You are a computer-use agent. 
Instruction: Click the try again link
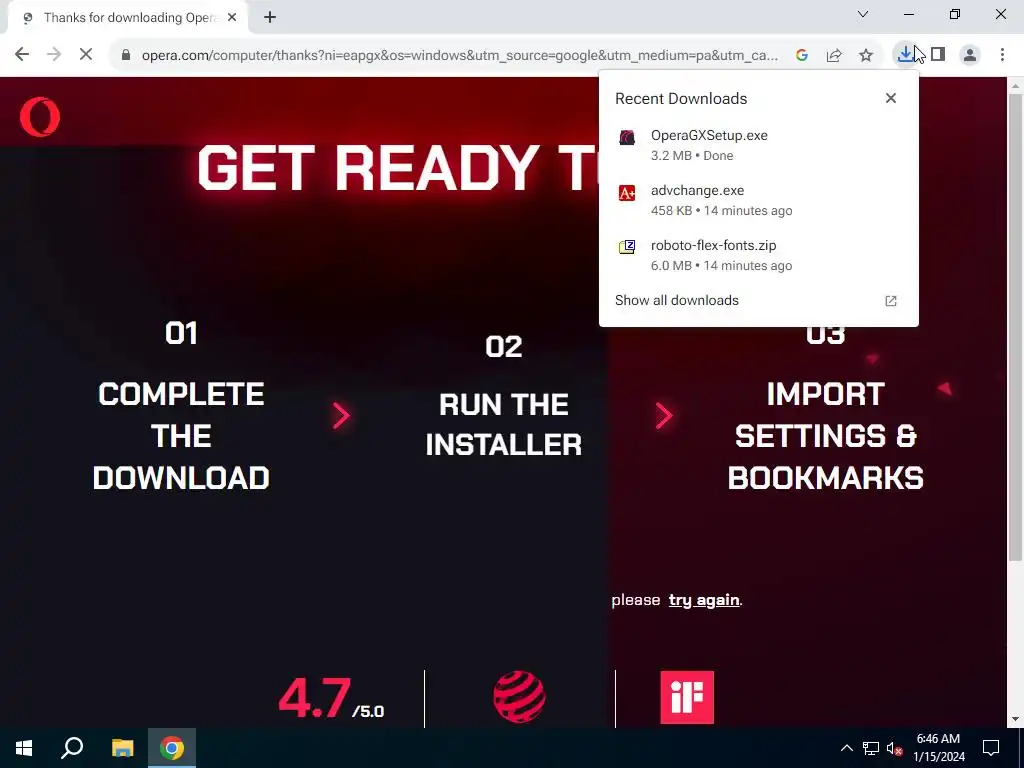click(704, 600)
